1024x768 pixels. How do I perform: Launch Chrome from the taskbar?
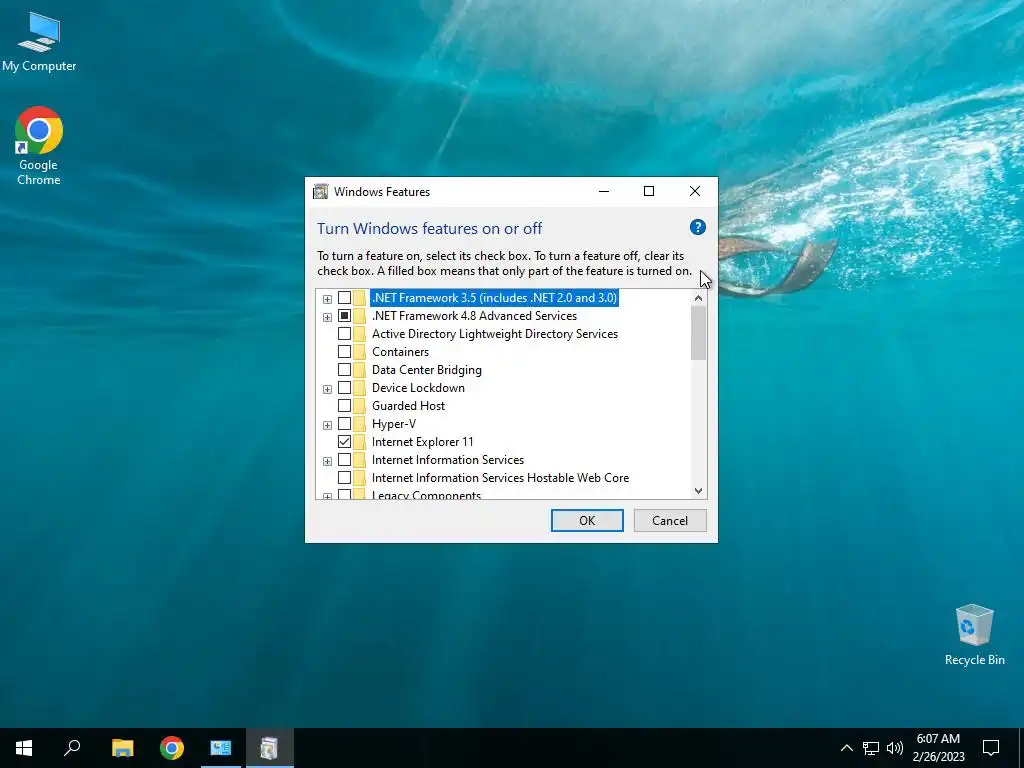coord(172,748)
